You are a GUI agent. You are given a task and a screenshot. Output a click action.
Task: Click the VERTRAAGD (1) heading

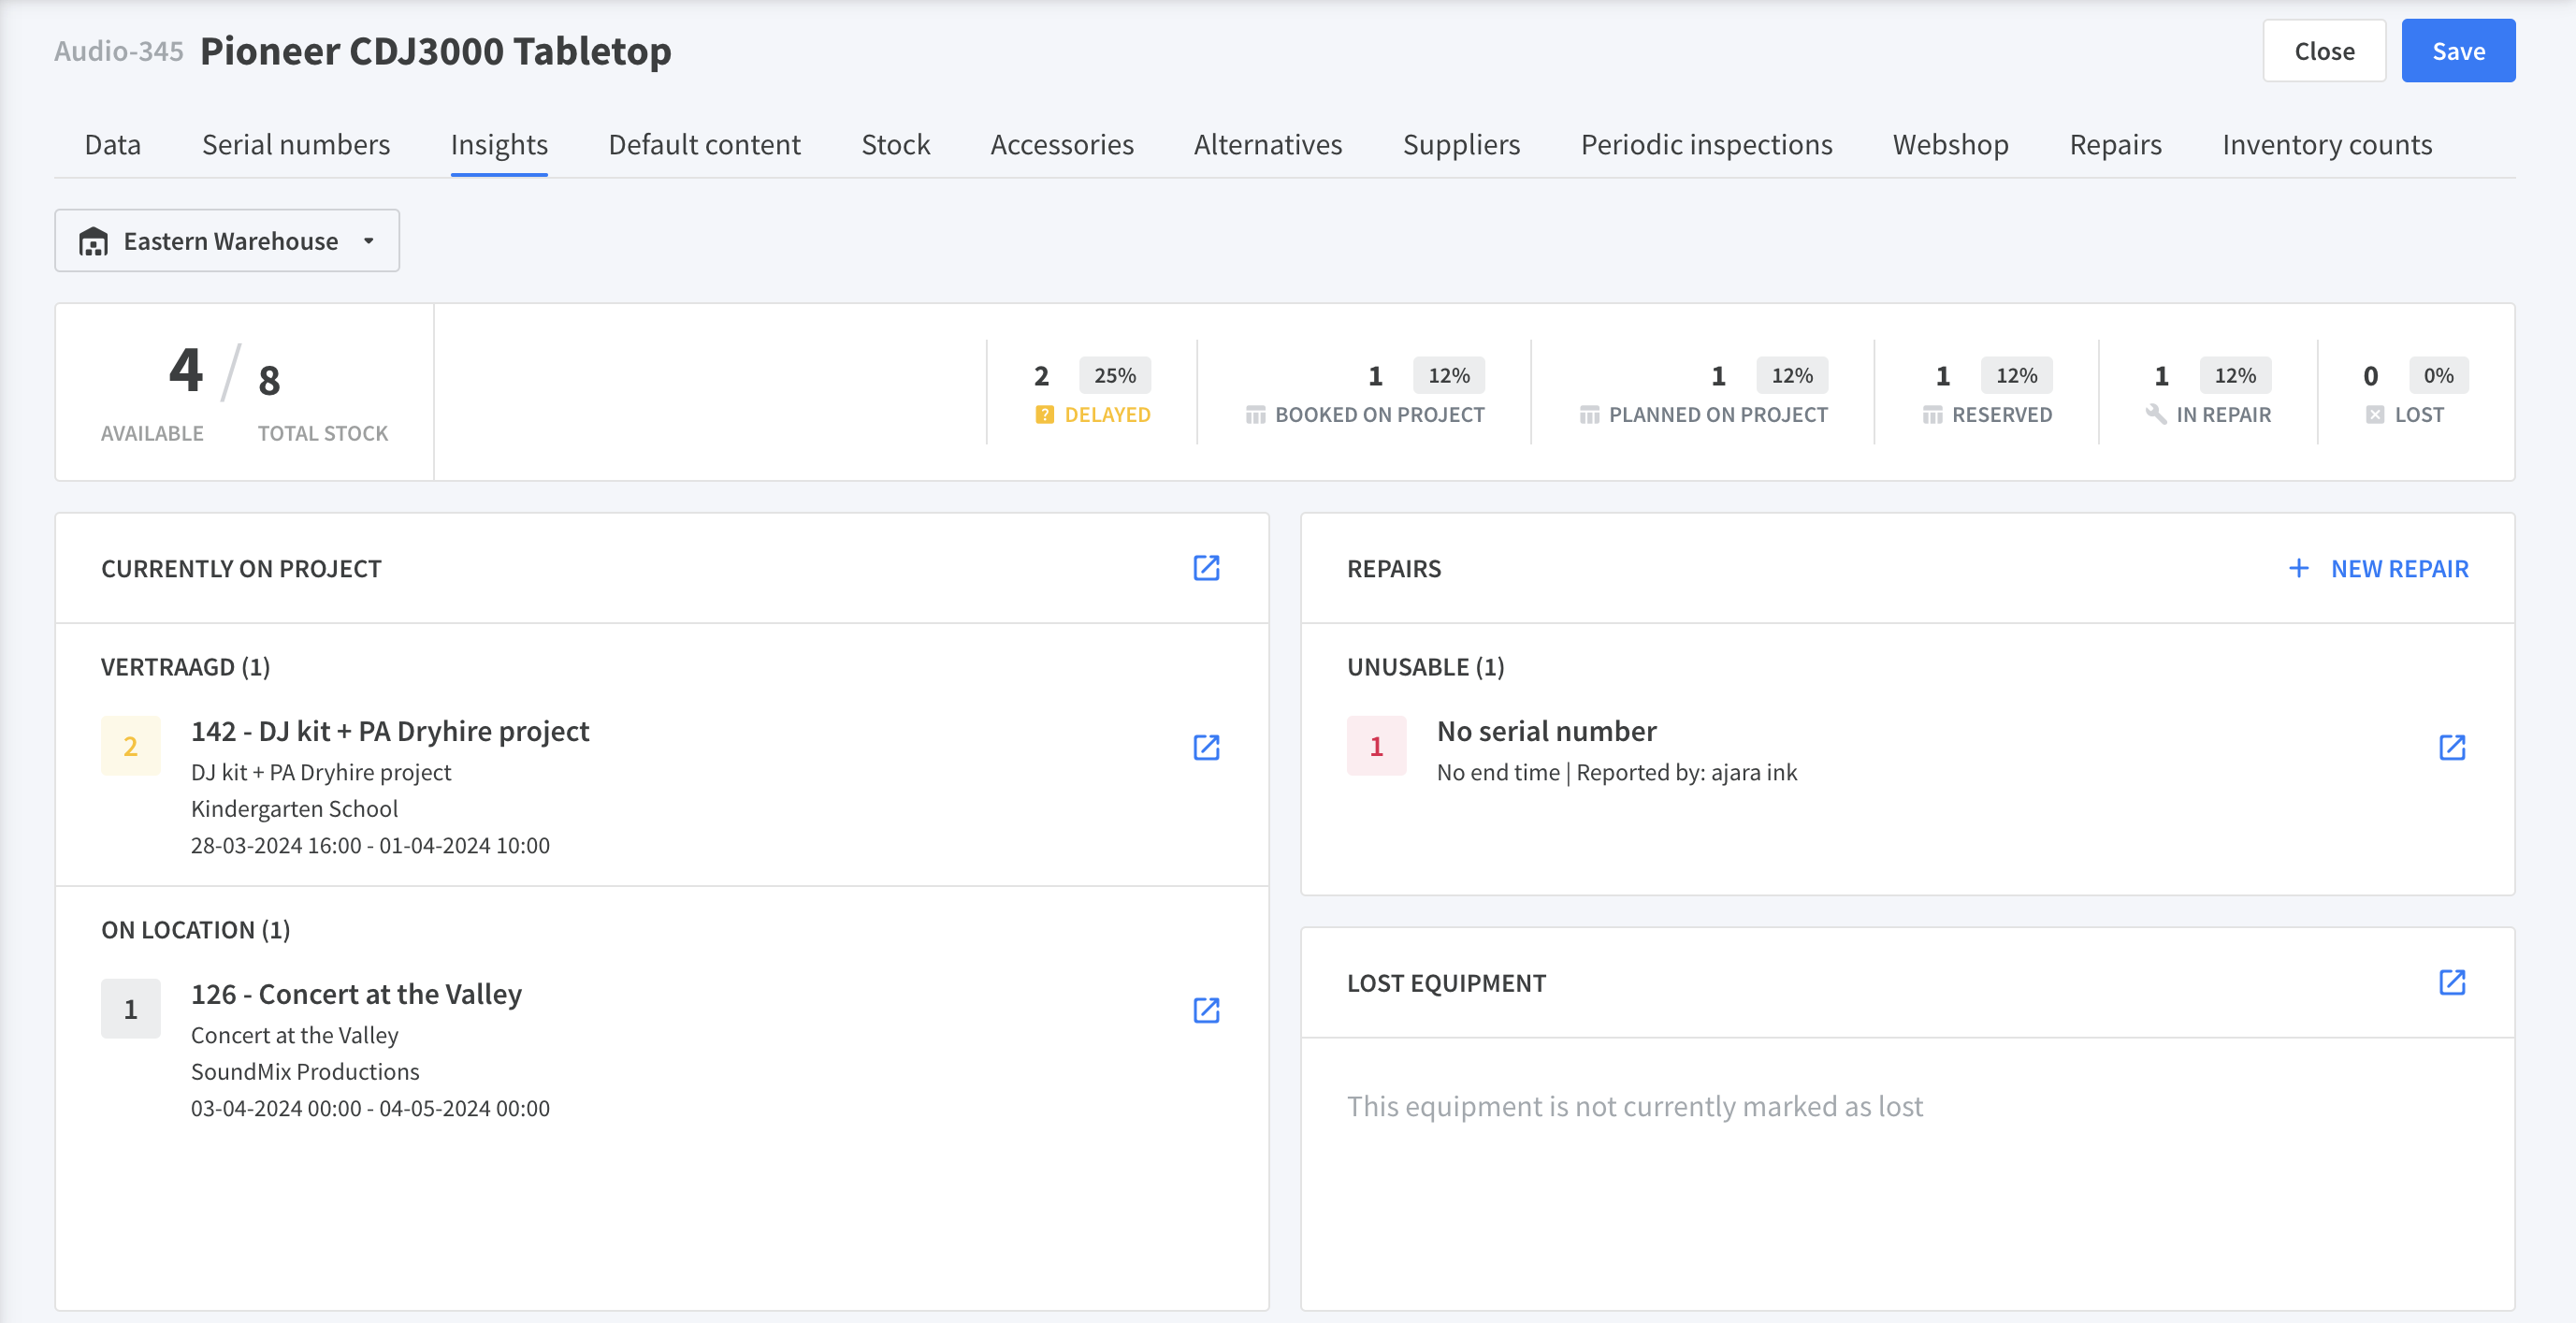(185, 666)
